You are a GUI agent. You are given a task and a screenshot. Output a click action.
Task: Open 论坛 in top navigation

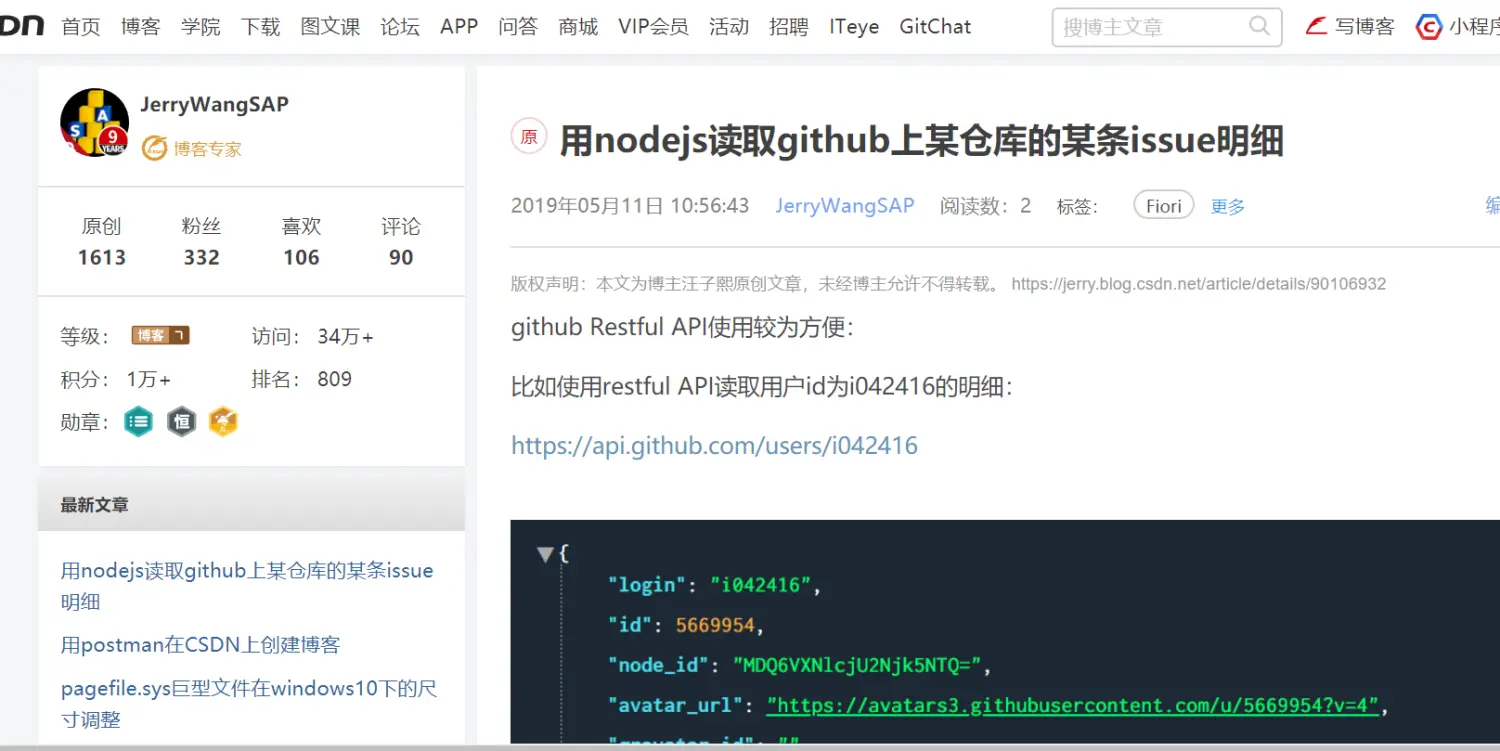400,27
